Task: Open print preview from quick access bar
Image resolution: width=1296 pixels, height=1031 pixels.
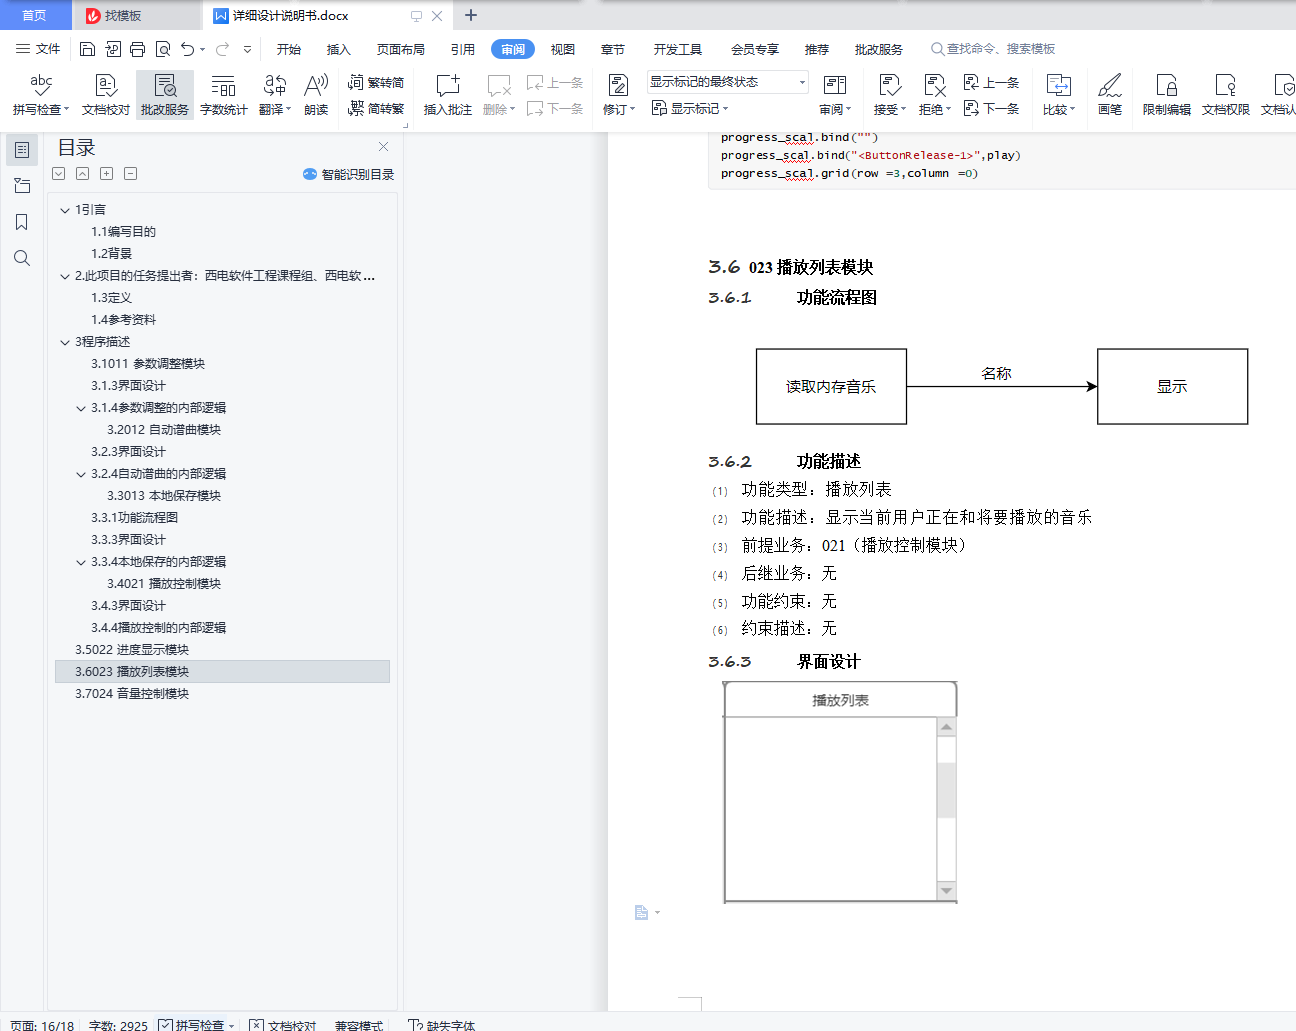Action: (162, 49)
